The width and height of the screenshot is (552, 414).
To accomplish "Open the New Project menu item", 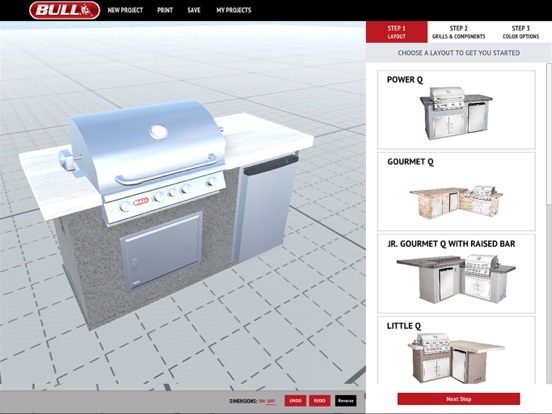I will point(125,10).
